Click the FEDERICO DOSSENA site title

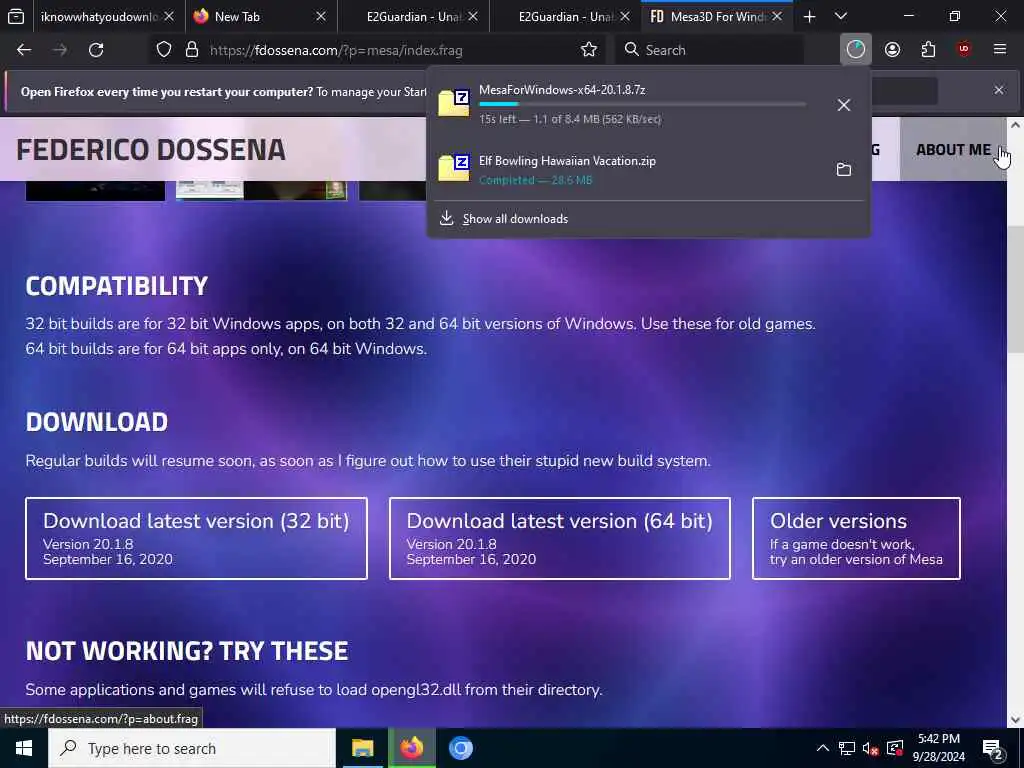click(x=151, y=150)
